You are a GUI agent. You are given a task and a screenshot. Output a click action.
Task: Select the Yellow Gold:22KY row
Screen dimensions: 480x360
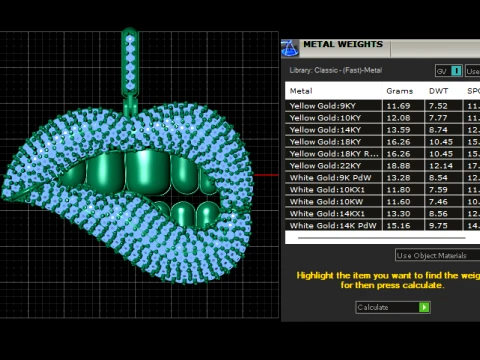(x=383, y=166)
